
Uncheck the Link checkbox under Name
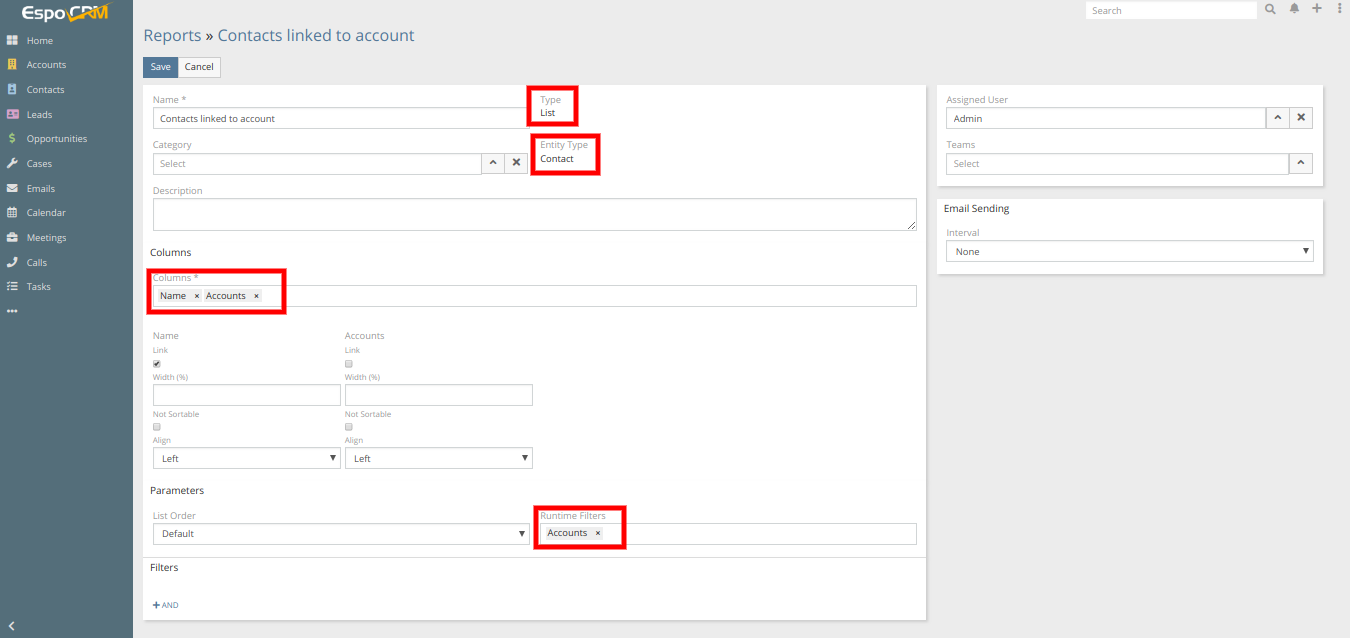click(157, 364)
